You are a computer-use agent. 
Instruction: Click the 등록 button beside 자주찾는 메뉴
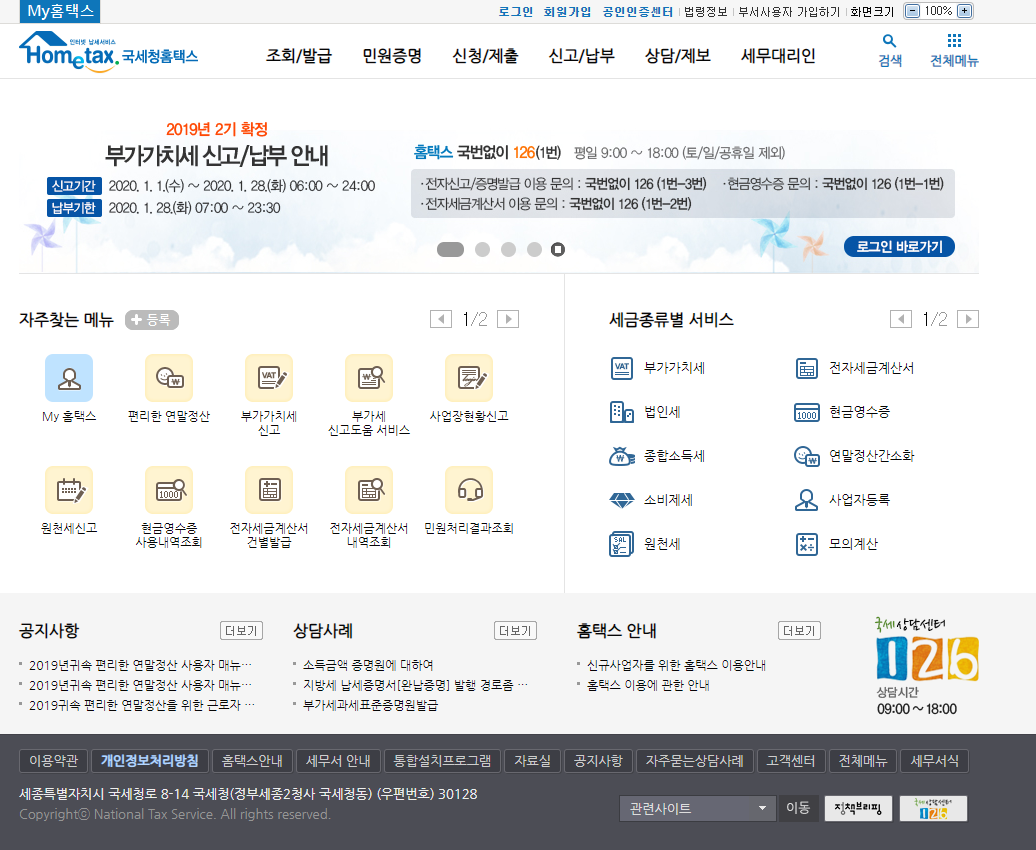(x=152, y=320)
